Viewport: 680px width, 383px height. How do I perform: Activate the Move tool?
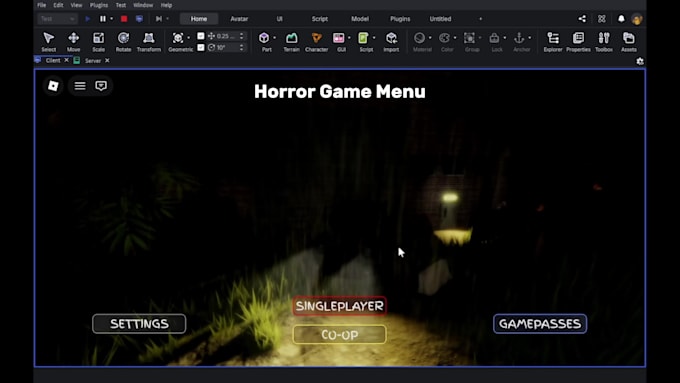click(73, 42)
